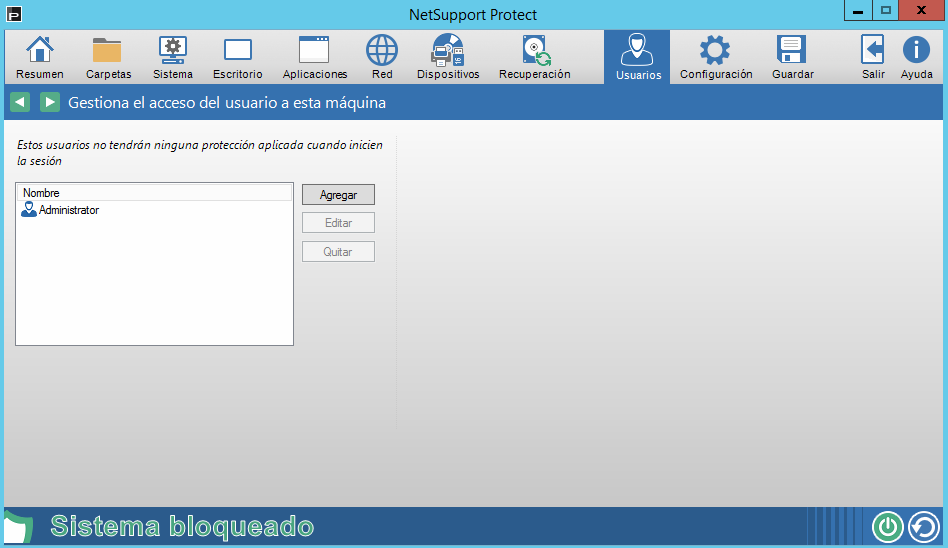Image resolution: width=948 pixels, height=548 pixels.
Task: Click the Guardar save icon
Action: pyautogui.click(x=793, y=58)
